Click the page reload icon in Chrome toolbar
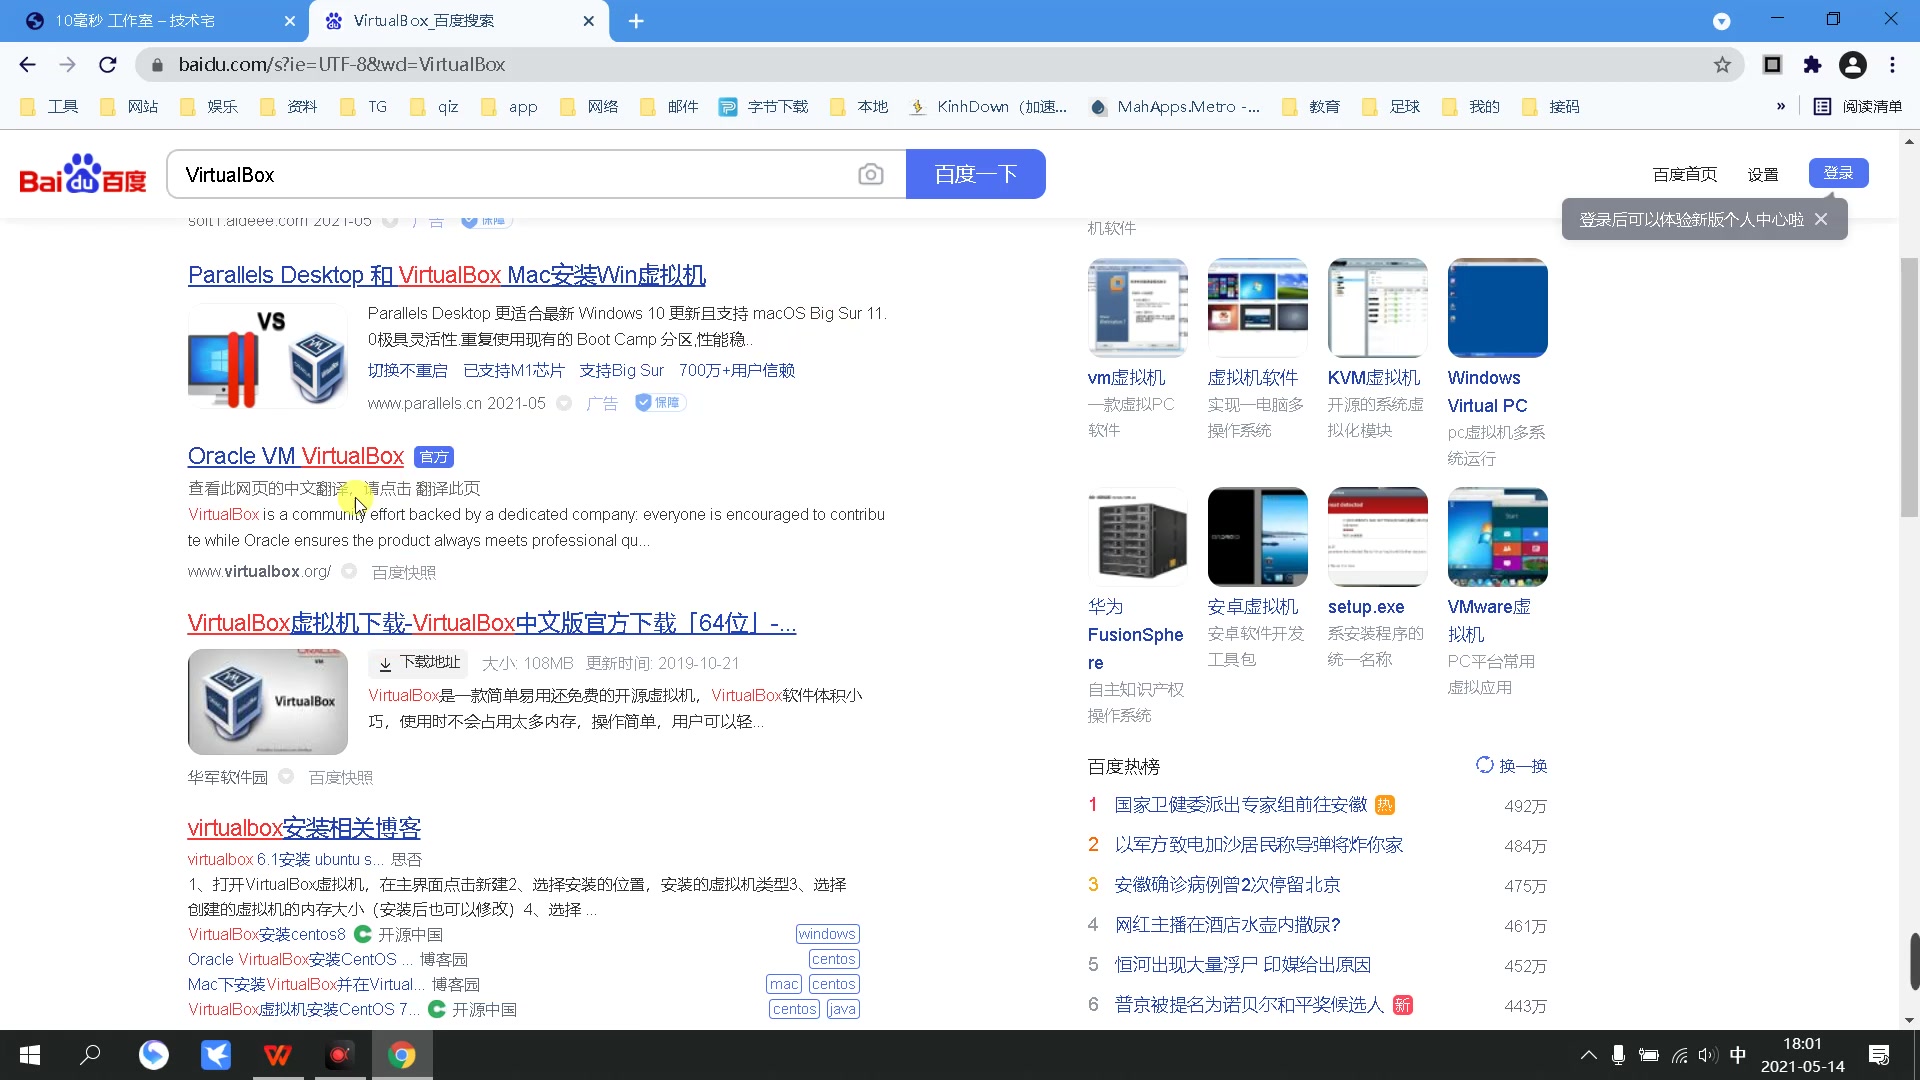Viewport: 1920px width, 1080px height. (107, 64)
